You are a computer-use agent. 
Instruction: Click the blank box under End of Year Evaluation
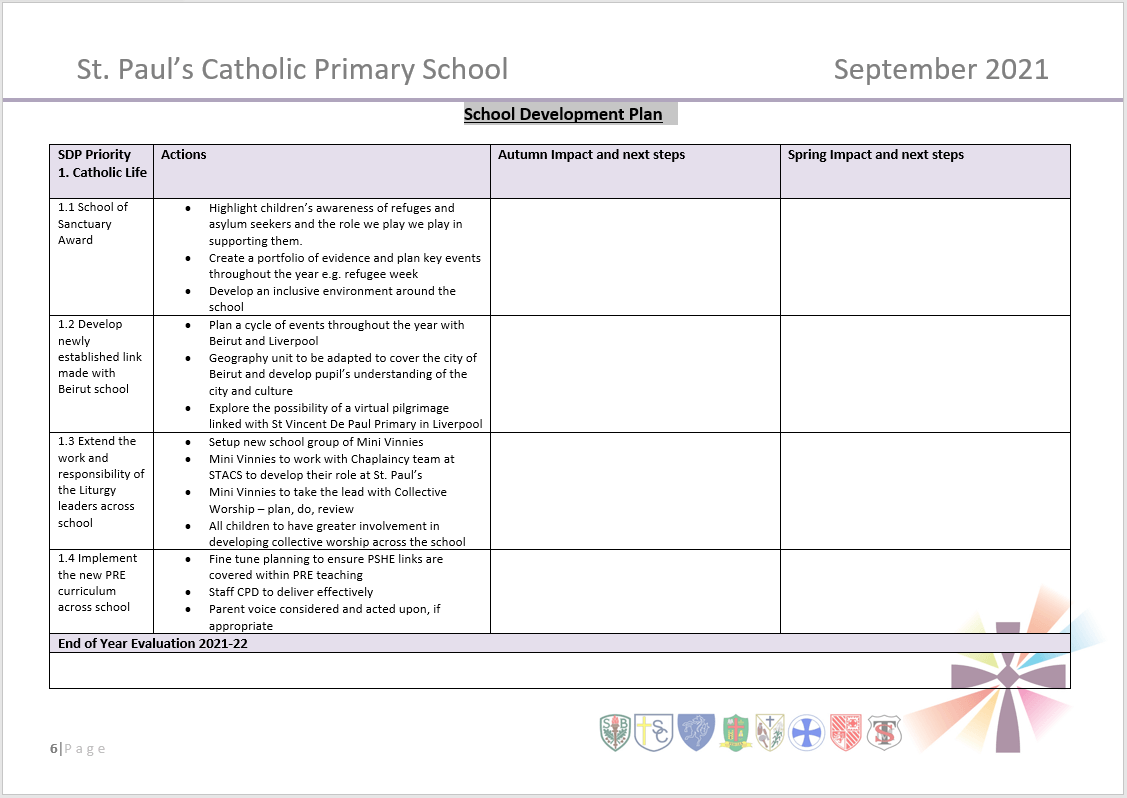[x=560, y=670]
